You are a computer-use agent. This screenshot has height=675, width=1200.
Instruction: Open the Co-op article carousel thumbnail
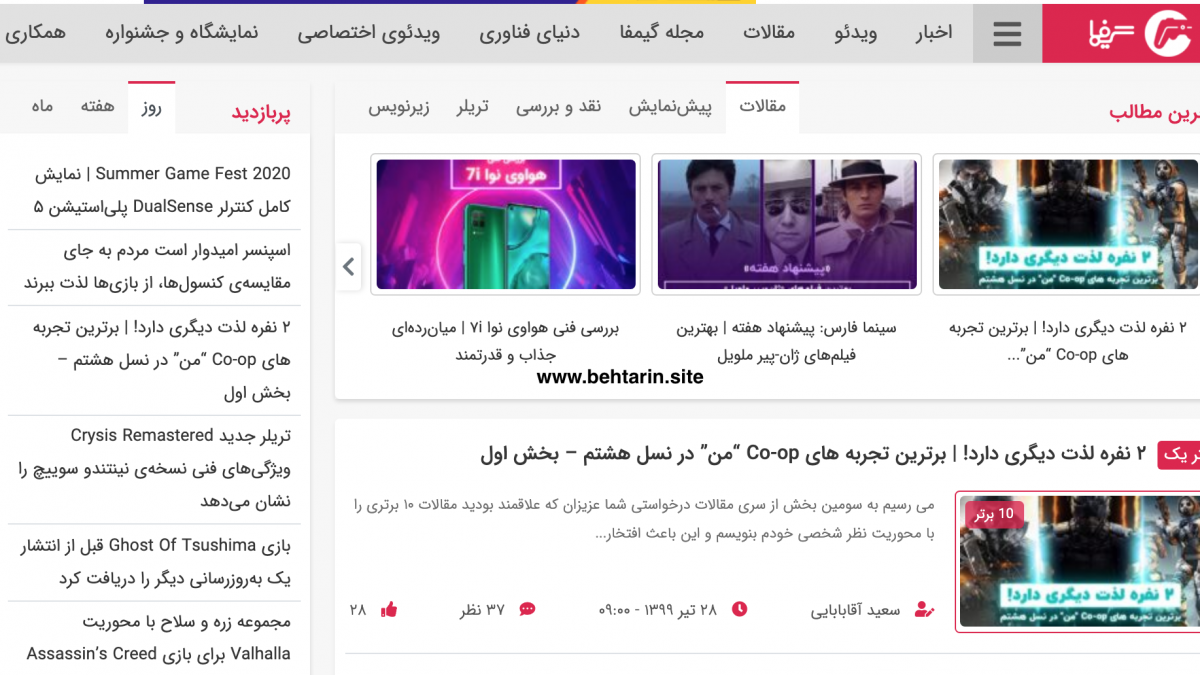(1068, 225)
